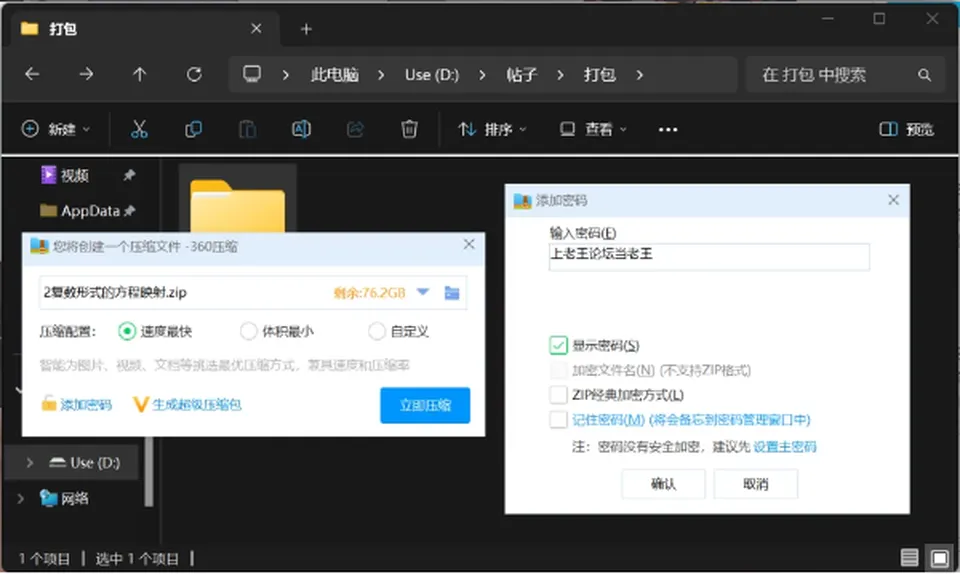This screenshot has width=960, height=574.
Task: Click 取消 in the password dialog
Action: 756,484
